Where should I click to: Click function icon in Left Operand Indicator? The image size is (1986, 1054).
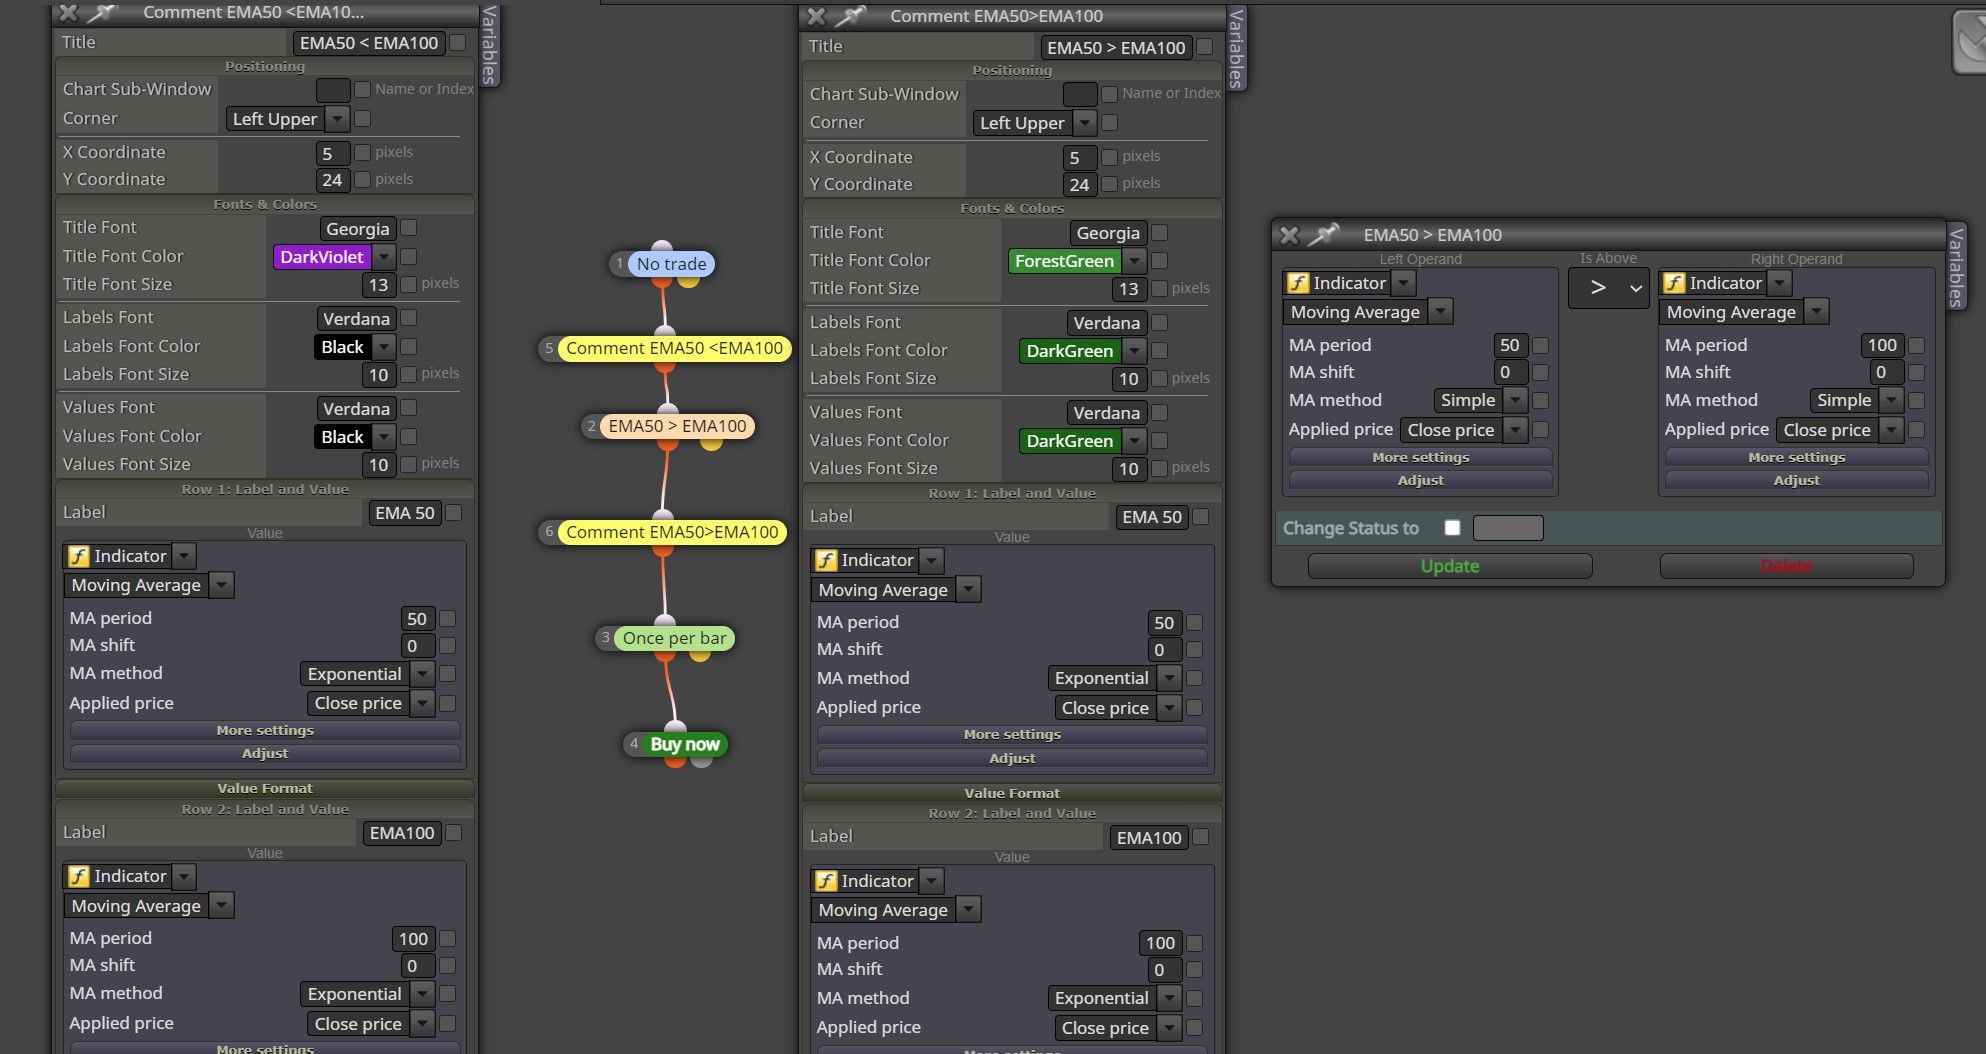[1298, 283]
